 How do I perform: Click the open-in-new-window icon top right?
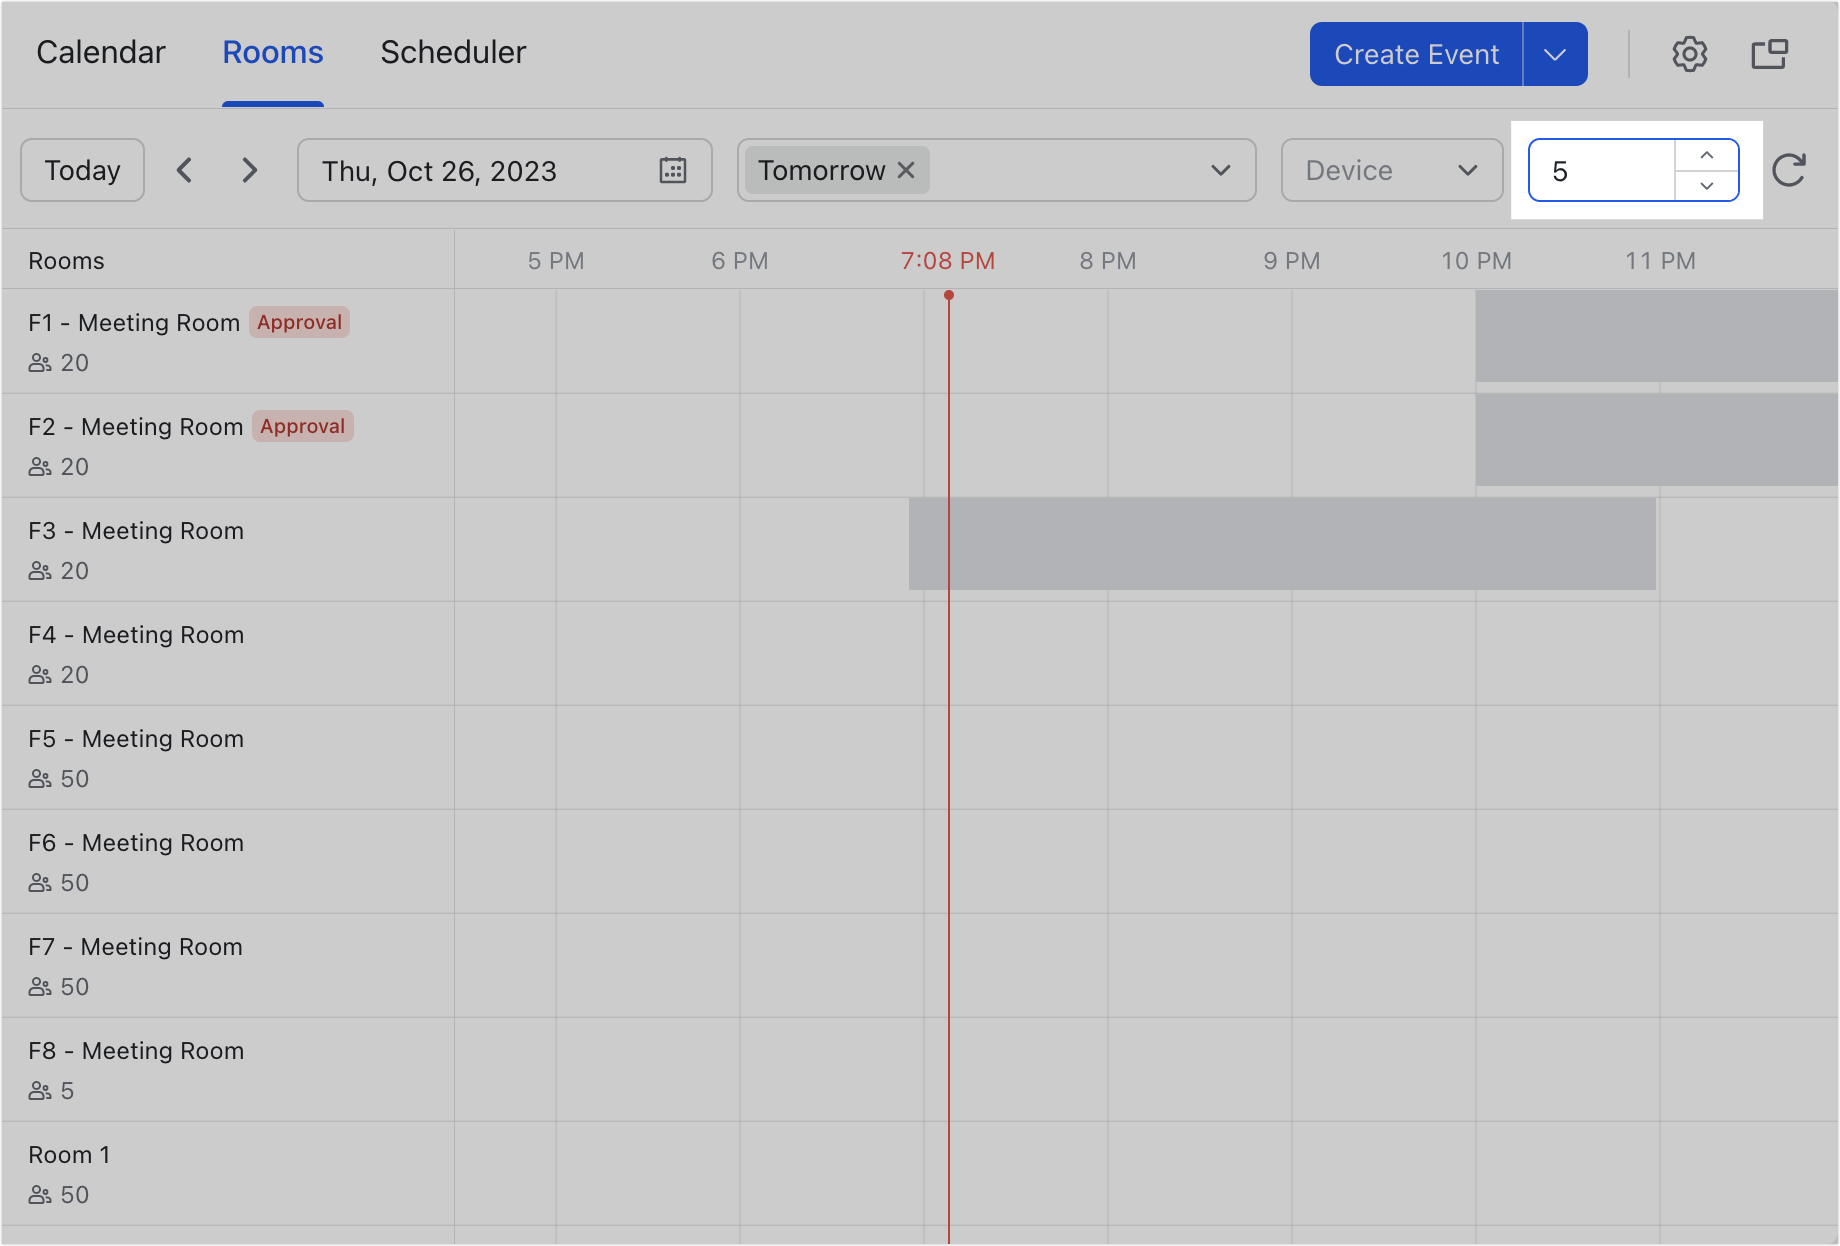[1770, 54]
